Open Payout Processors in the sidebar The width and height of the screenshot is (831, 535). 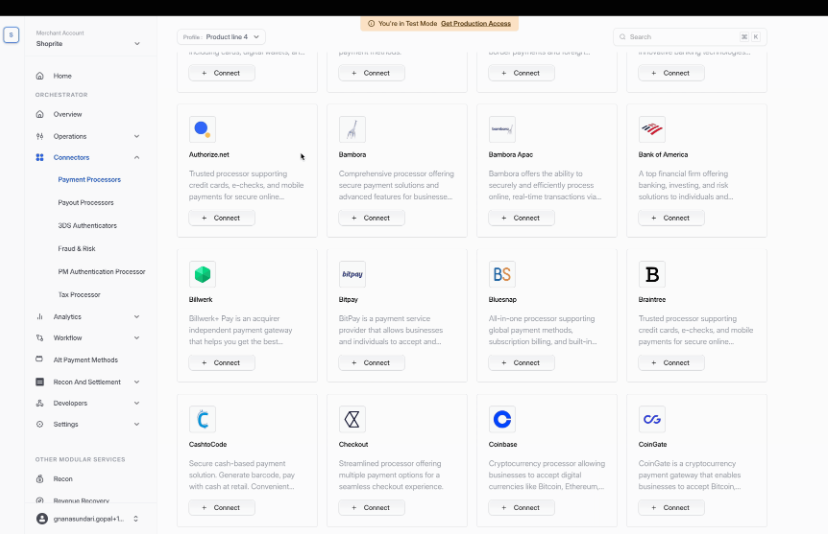[x=86, y=203]
